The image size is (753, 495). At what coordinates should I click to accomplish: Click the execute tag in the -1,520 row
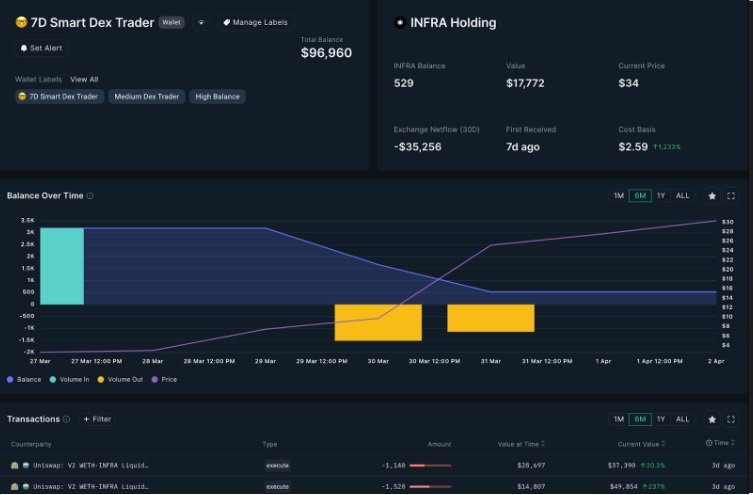(x=278, y=486)
